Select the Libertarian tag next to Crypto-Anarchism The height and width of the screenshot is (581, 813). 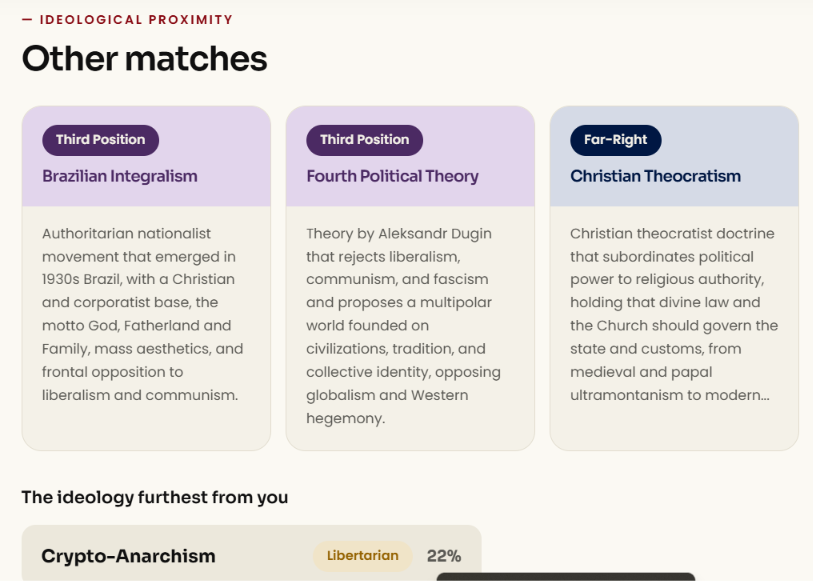(x=362, y=556)
